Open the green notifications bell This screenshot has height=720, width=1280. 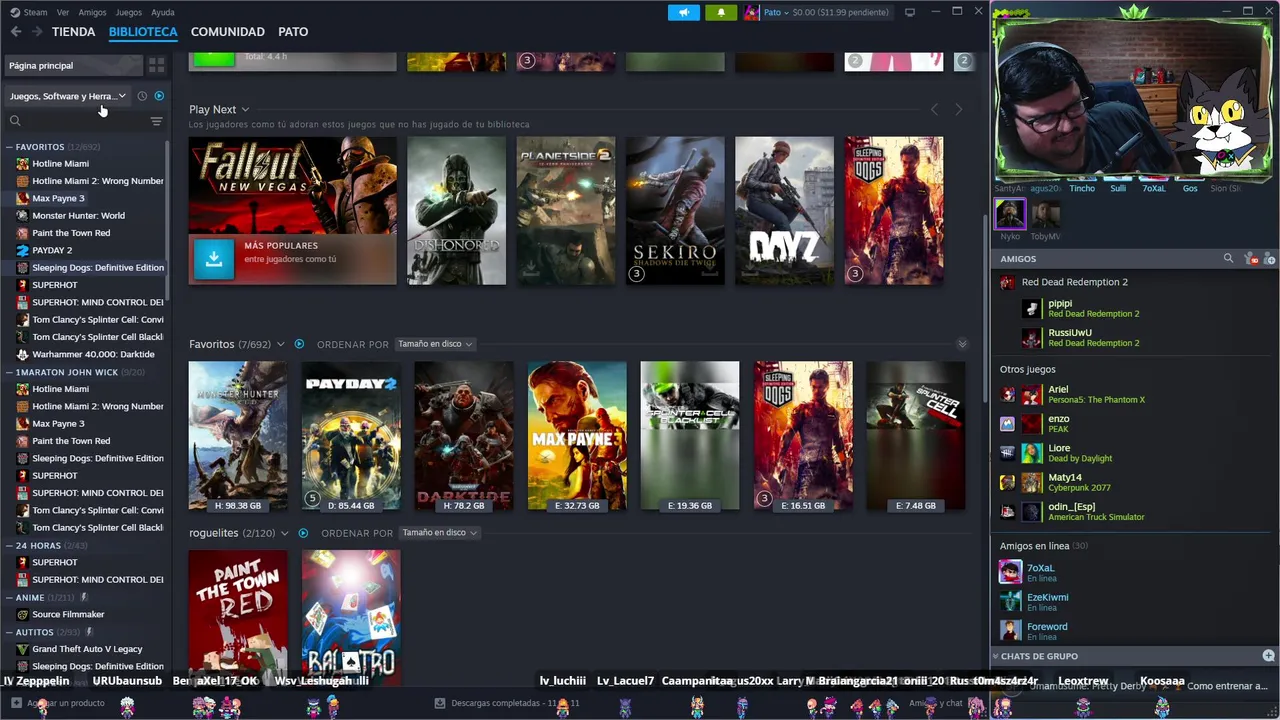point(721,12)
